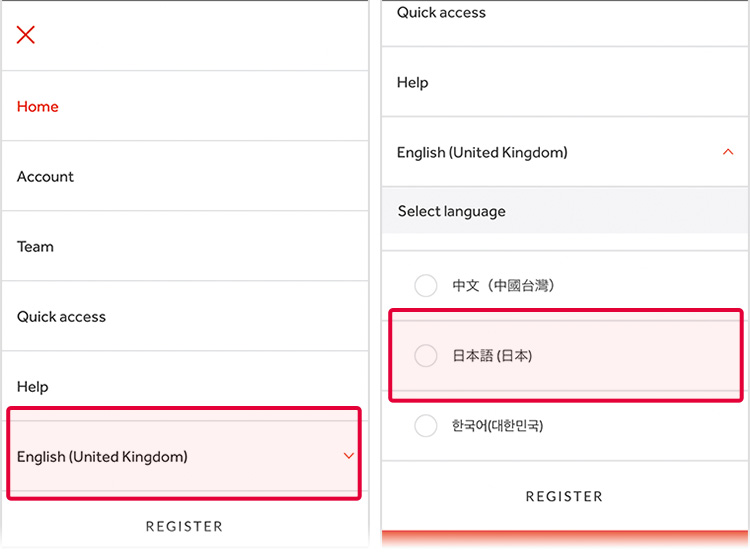
Task: Open Help in the right panel
Action: [565, 82]
